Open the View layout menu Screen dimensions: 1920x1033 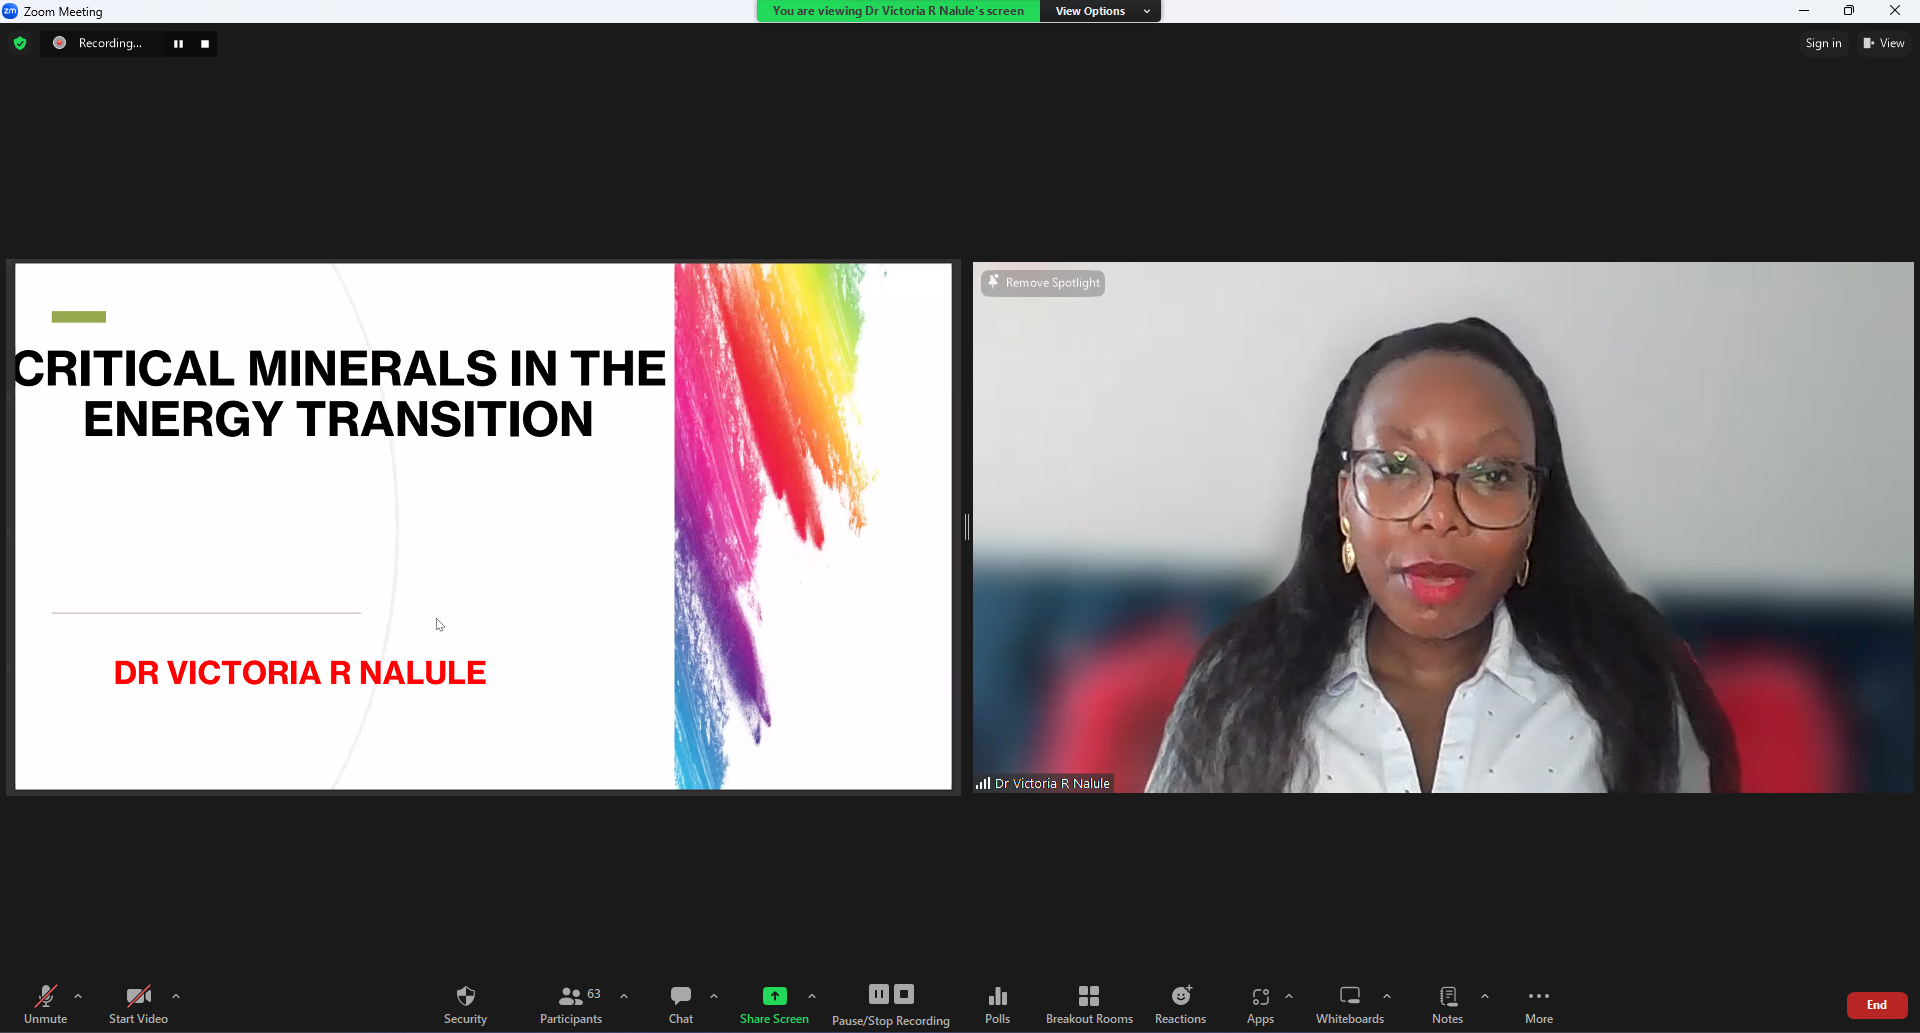click(x=1883, y=43)
